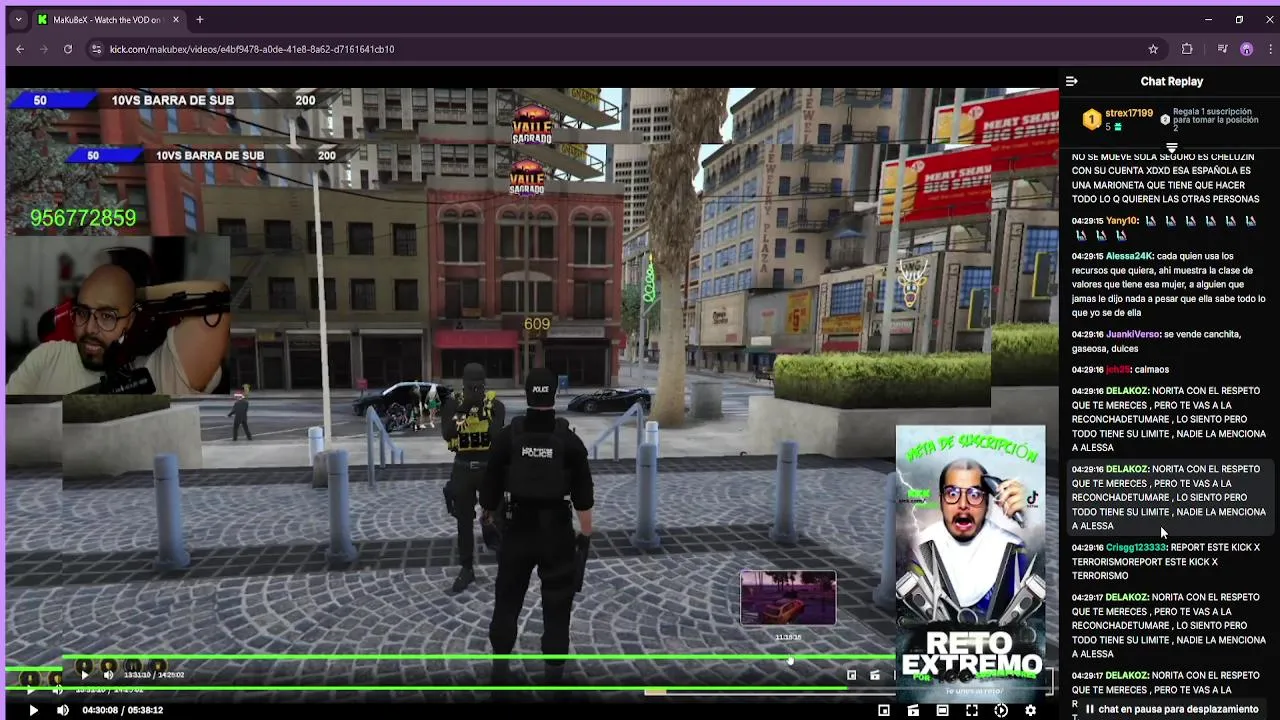The image size is (1280, 720).
Task: Open the playback speed control icon
Action: click(1001, 710)
